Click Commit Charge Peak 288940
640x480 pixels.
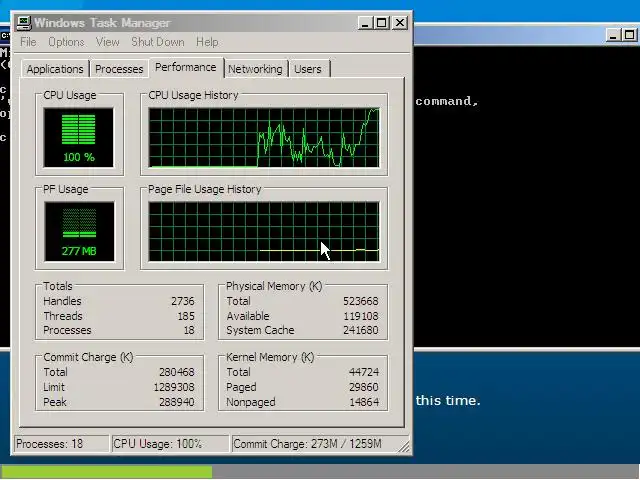[x=177, y=402]
